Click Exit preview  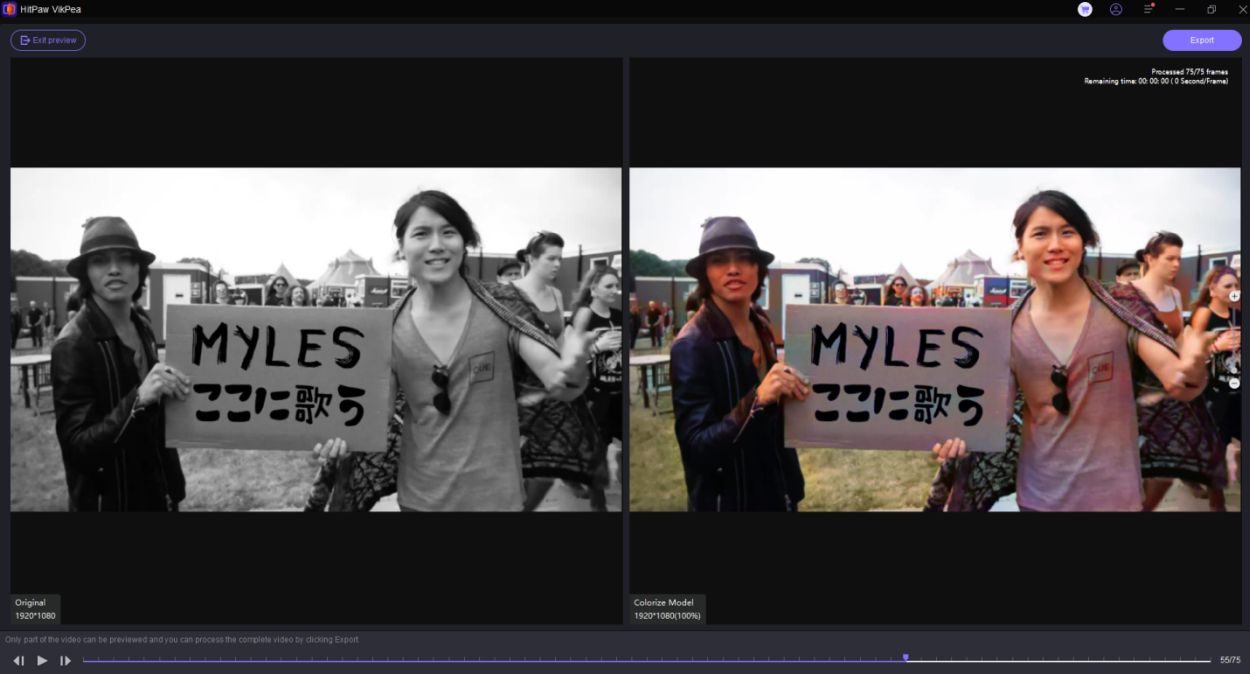48,40
